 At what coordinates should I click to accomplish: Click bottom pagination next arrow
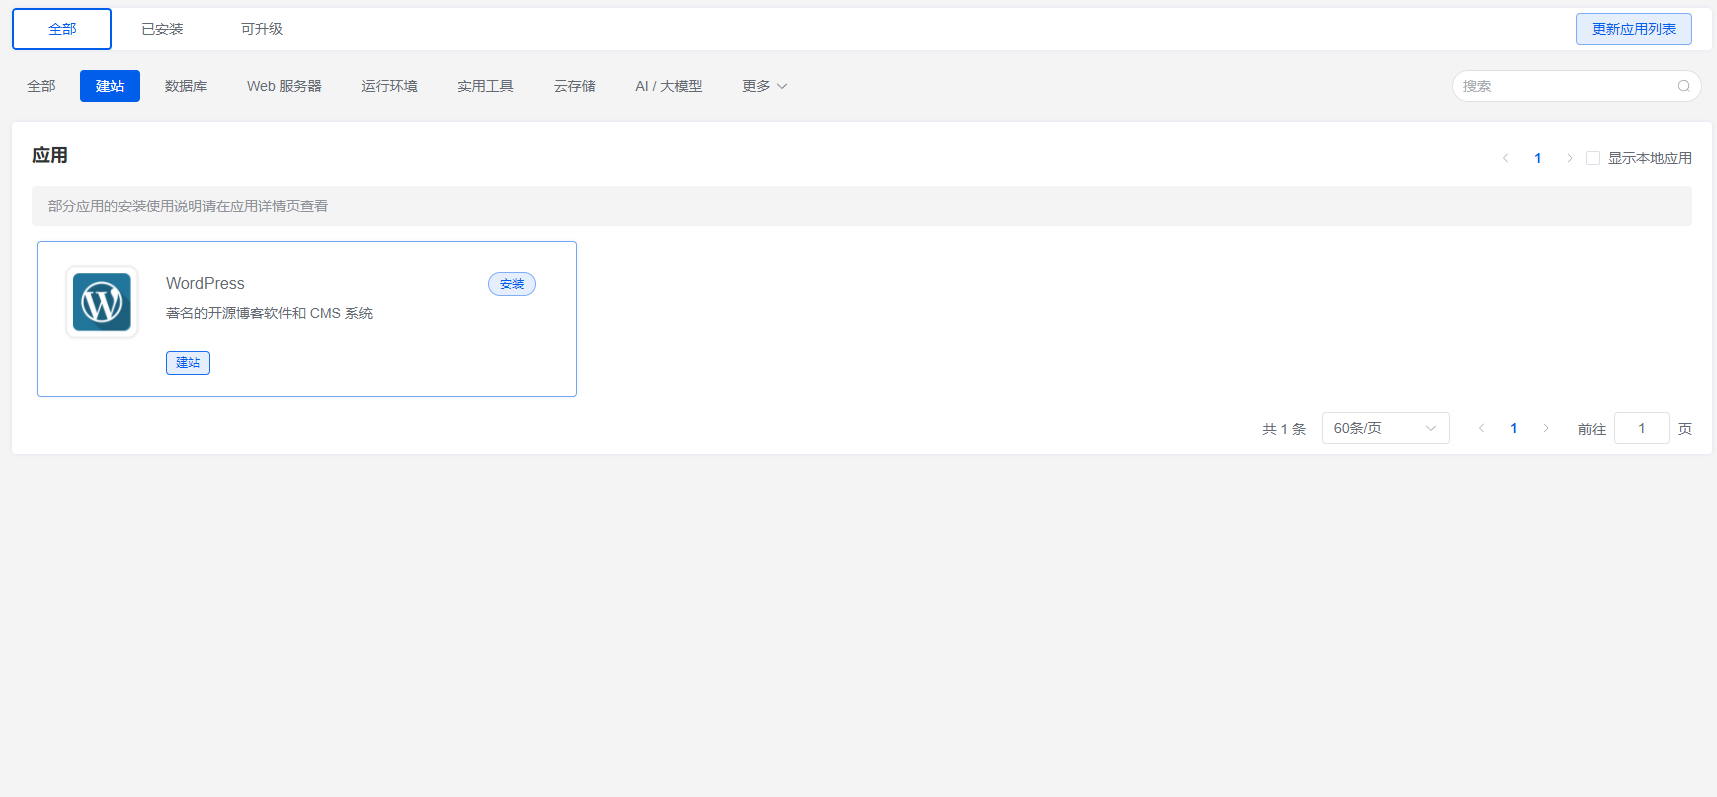click(1545, 428)
